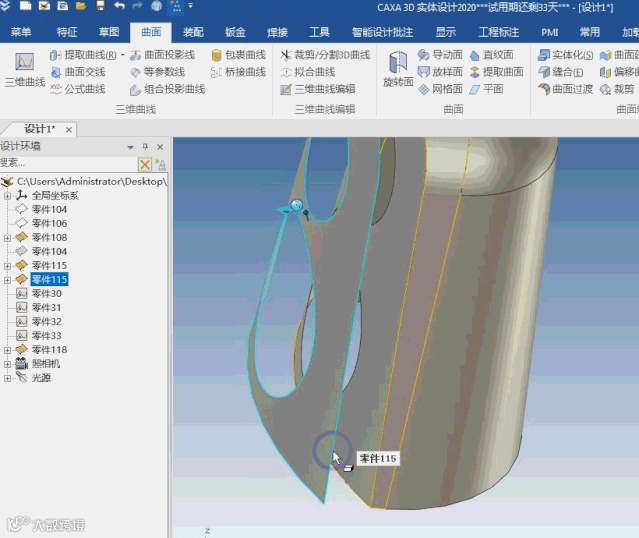Select the root file path tree node

(91, 181)
